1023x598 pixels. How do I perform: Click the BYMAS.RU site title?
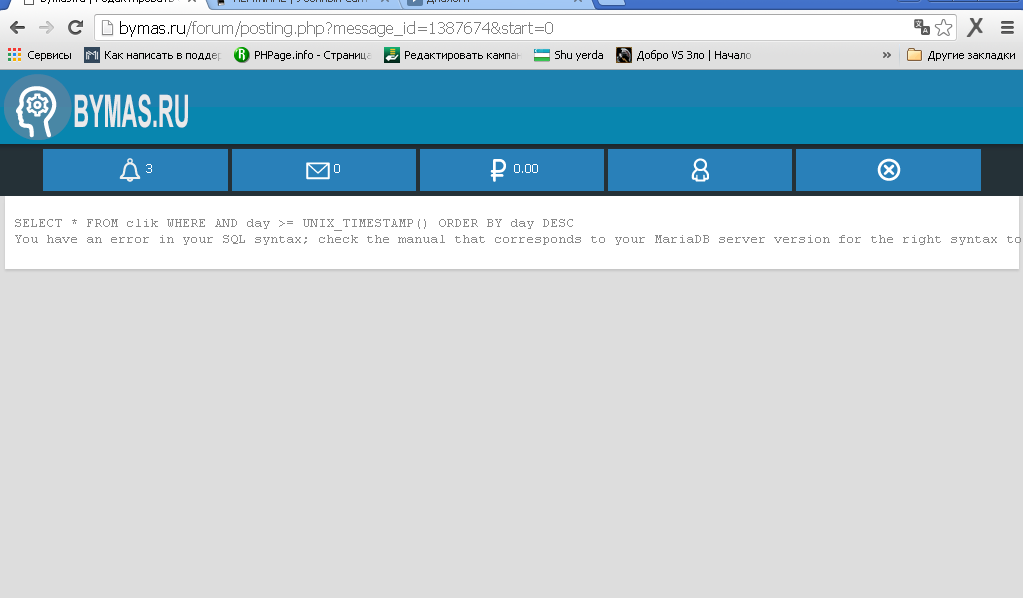131,111
